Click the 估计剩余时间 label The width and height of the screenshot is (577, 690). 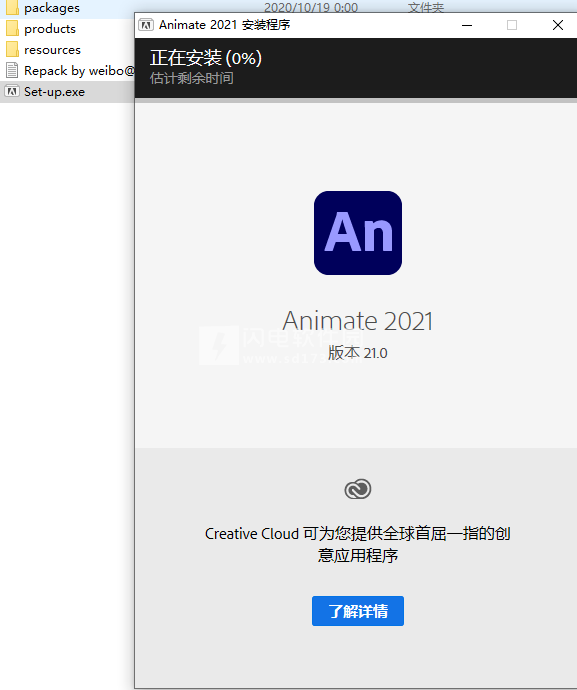[x=191, y=78]
